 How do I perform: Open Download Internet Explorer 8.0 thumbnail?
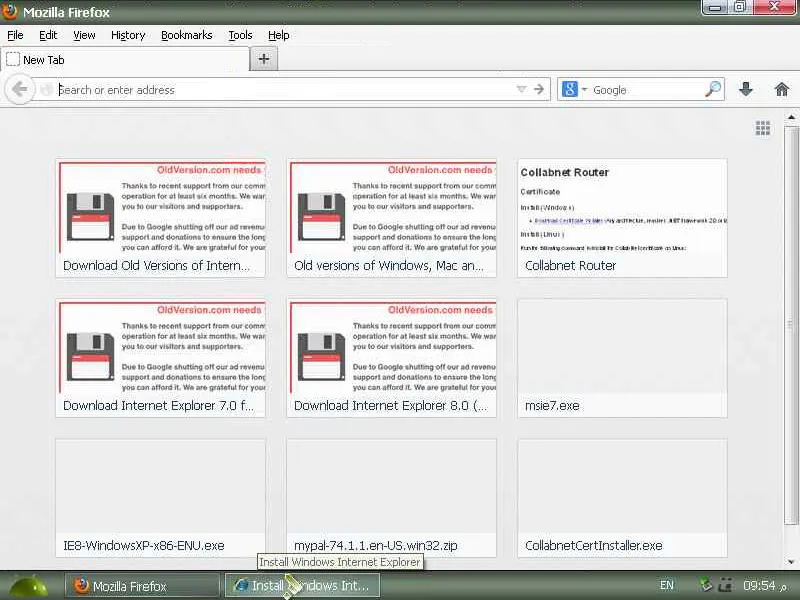pyautogui.click(x=391, y=358)
